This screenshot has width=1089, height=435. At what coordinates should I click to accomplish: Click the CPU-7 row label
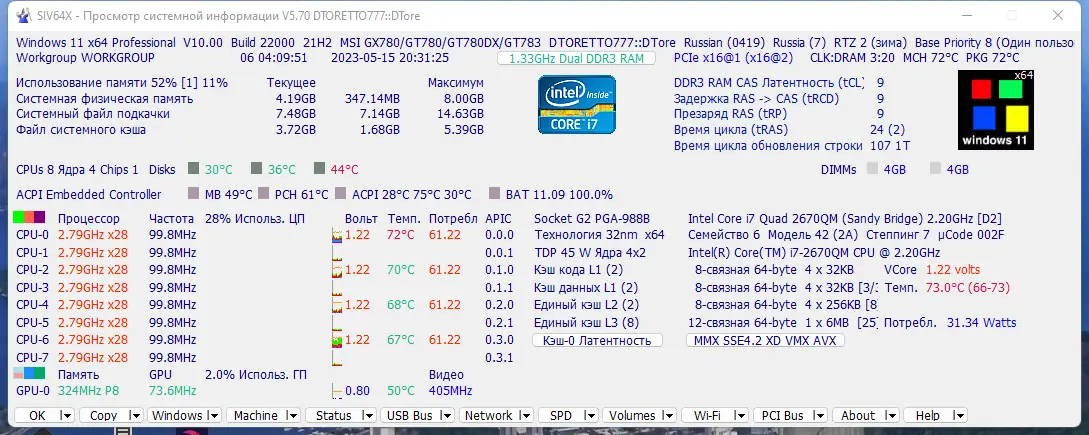click(32, 357)
